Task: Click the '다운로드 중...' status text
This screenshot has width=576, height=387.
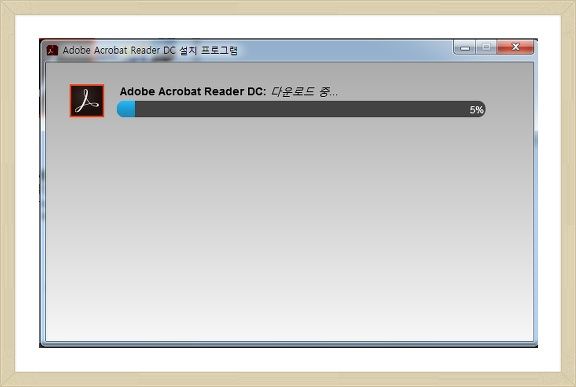Action: tap(304, 91)
